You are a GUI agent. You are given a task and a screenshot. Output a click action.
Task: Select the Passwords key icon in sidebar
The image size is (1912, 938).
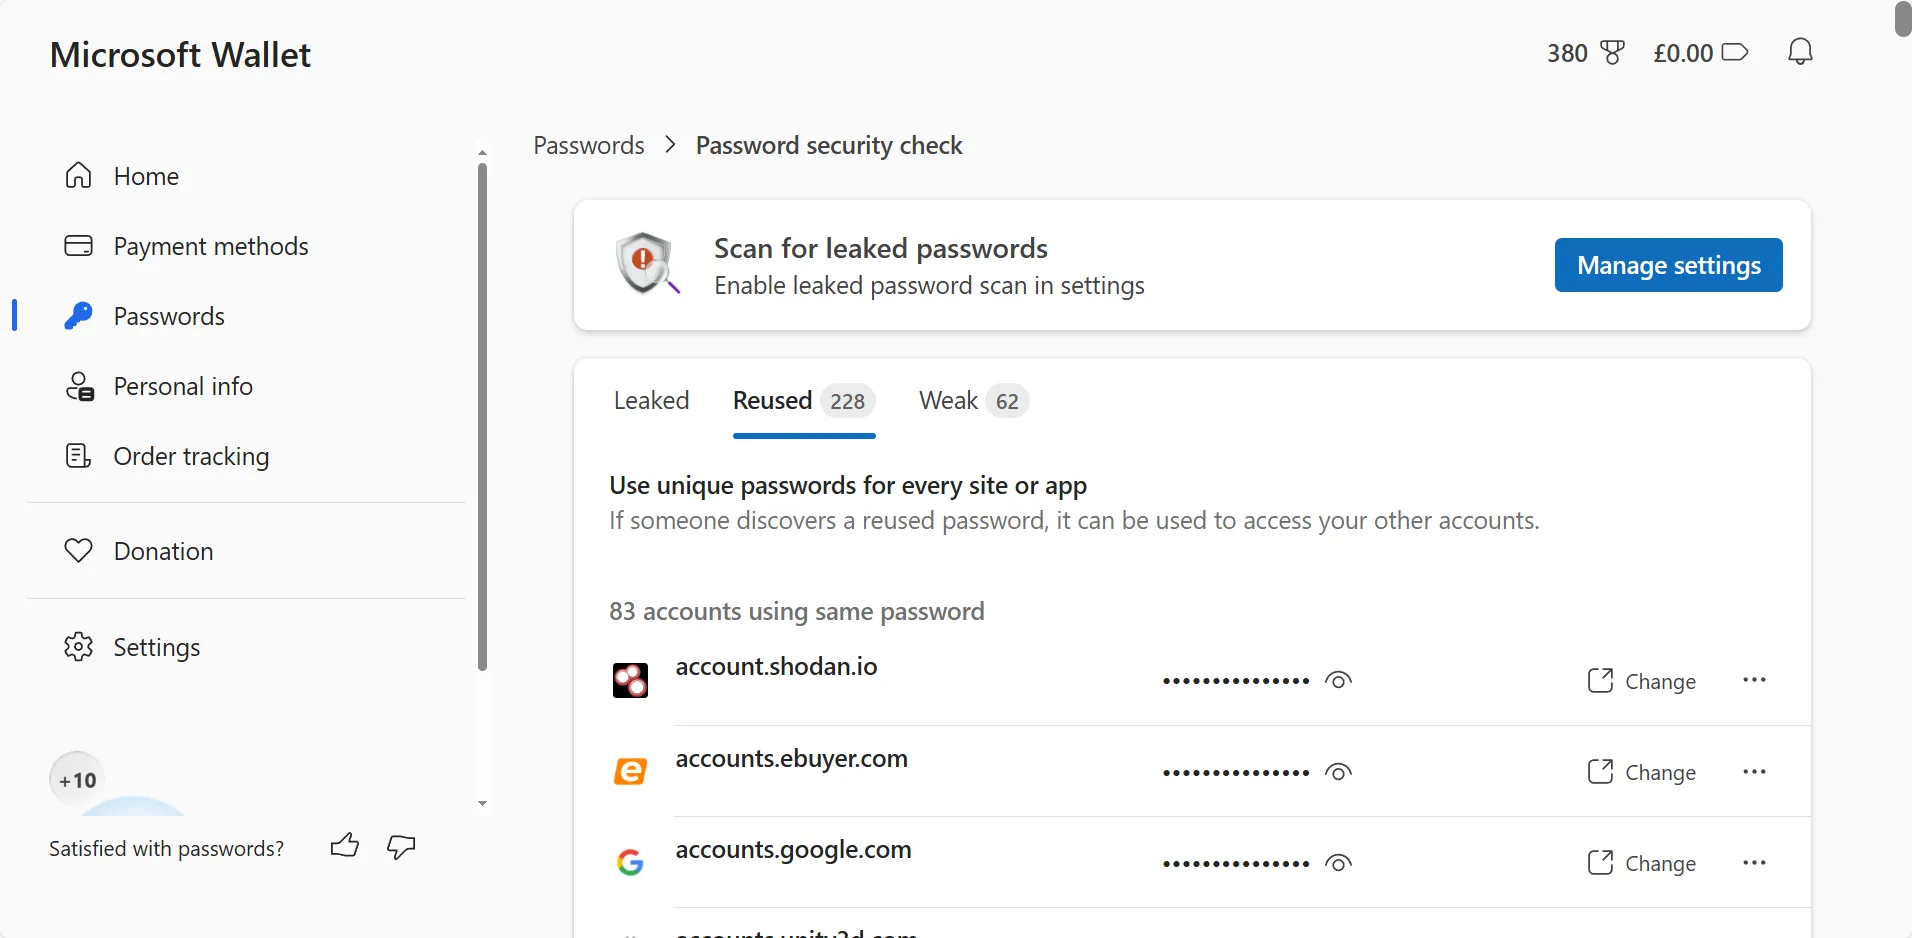(x=77, y=316)
